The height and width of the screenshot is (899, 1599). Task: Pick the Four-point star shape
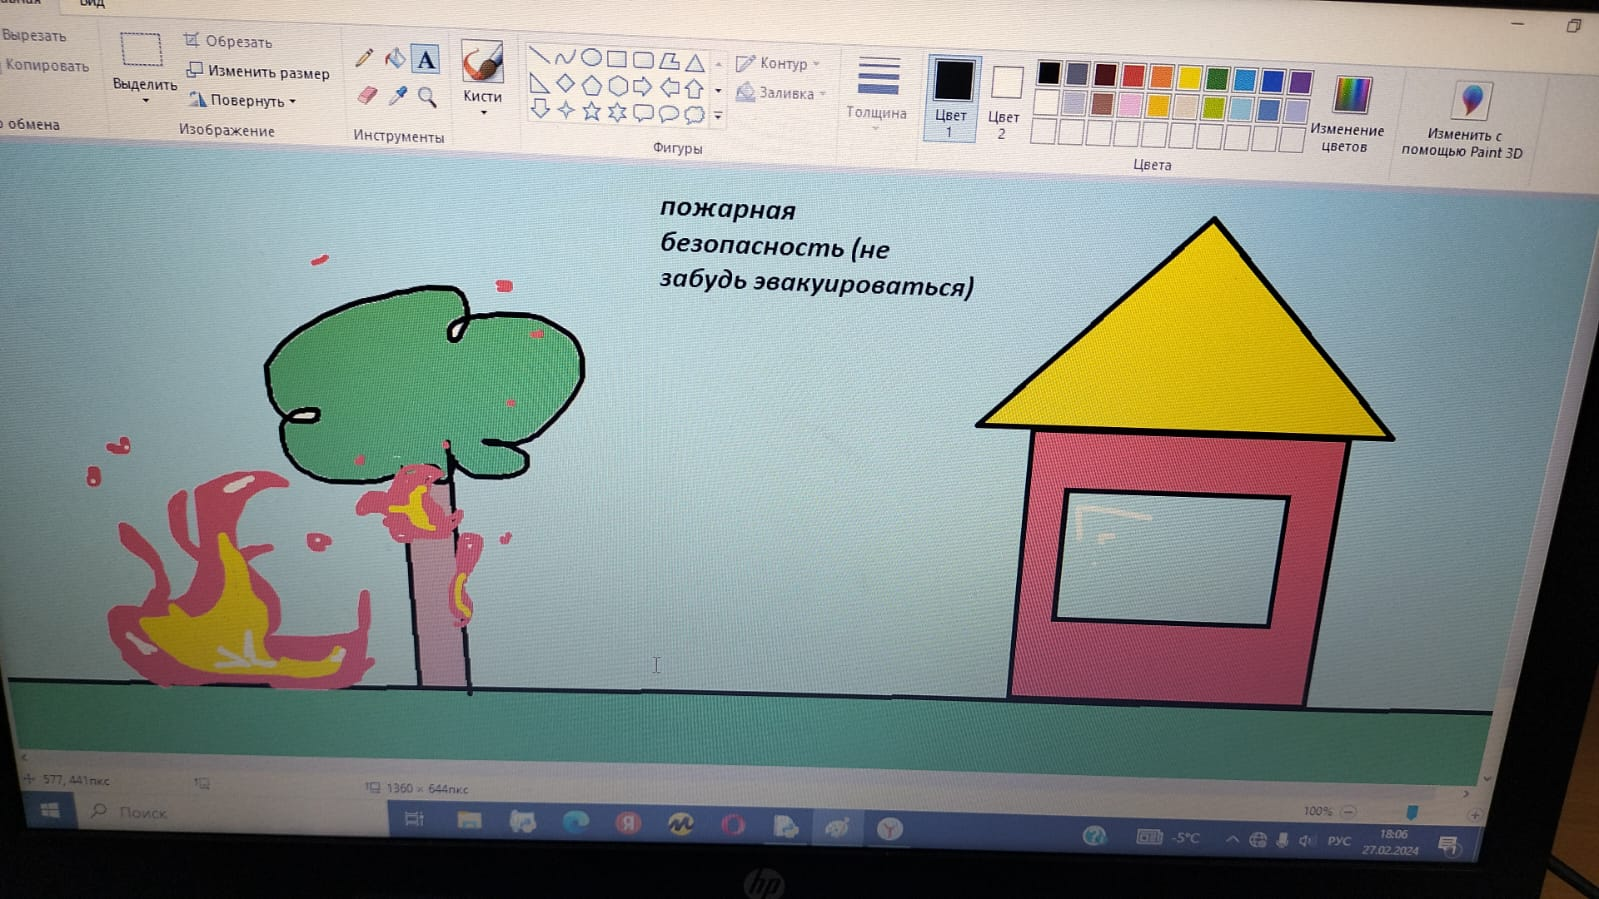tap(566, 110)
